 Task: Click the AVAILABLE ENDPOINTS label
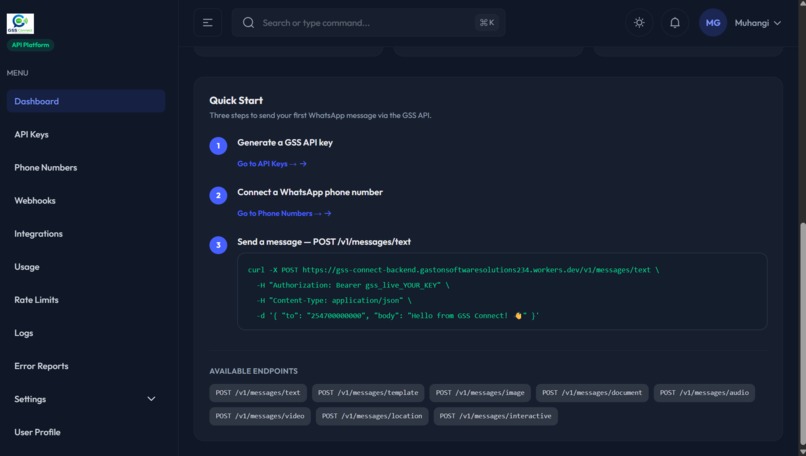point(253,371)
